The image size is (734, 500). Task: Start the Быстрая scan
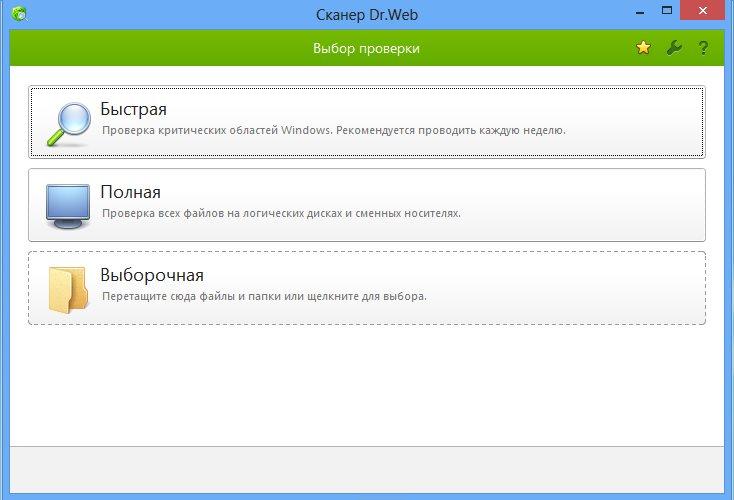click(x=367, y=122)
